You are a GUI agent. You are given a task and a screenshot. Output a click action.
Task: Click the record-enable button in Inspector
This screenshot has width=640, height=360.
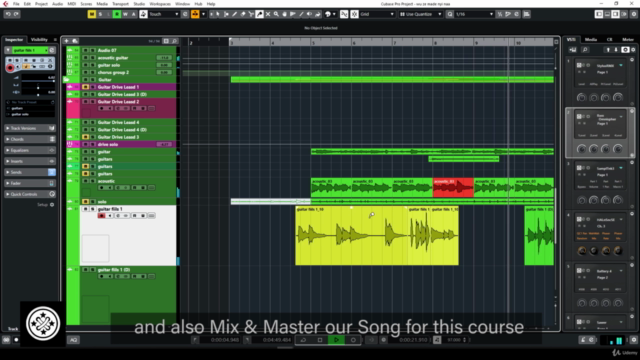coord(10,68)
